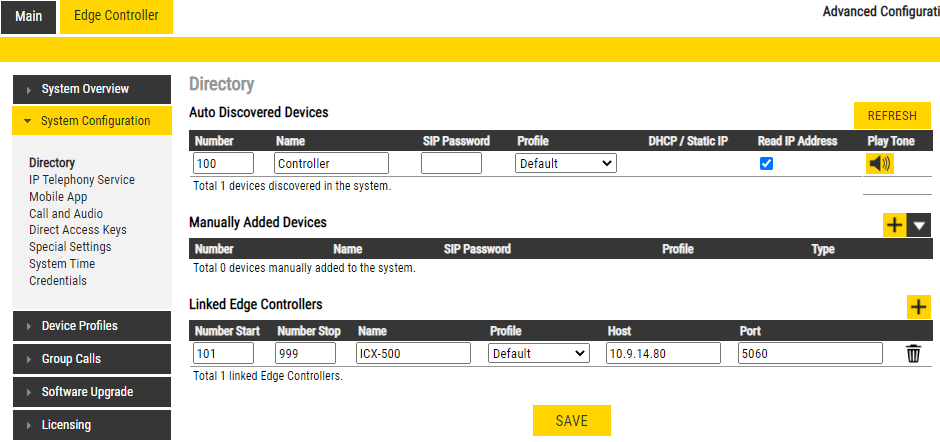This screenshot has width=940, height=442.
Task: Delete the ICX-500 linked controller
Action: 913,353
